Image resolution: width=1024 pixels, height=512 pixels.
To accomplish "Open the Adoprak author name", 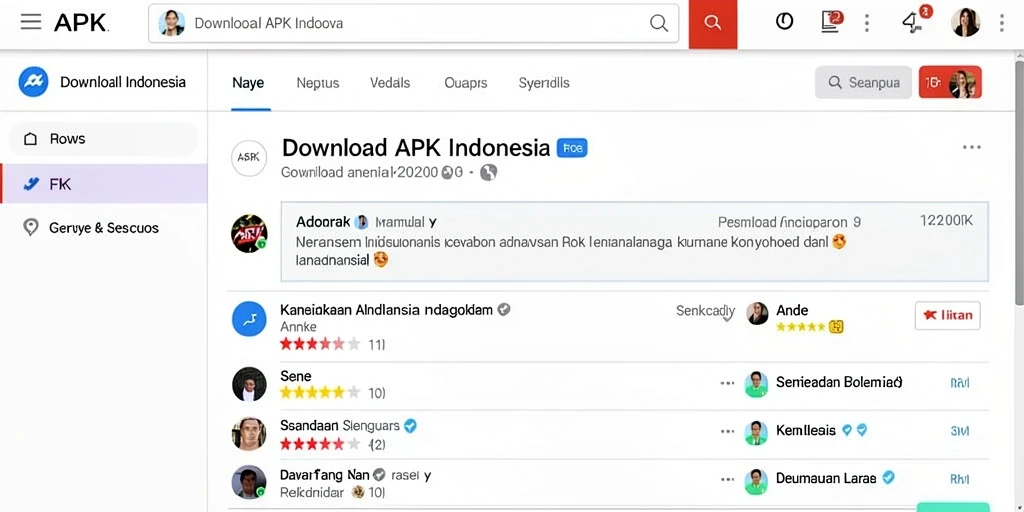I will coord(323,222).
